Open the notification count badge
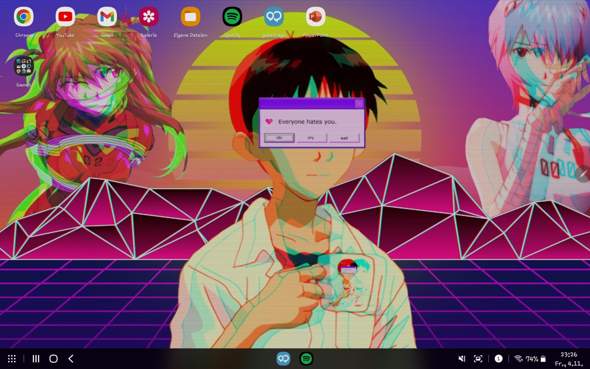The image size is (590, 369). pos(499,359)
